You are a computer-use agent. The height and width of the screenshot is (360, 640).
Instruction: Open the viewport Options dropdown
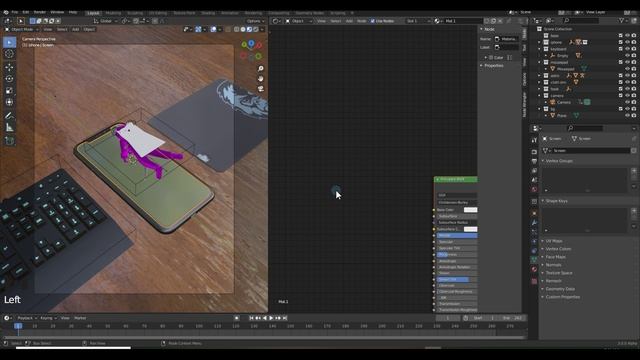[256, 21]
